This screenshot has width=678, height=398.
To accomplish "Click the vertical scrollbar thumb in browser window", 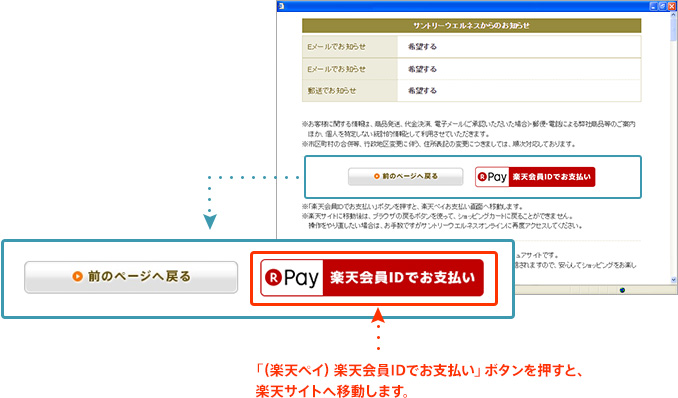I will (674, 29).
